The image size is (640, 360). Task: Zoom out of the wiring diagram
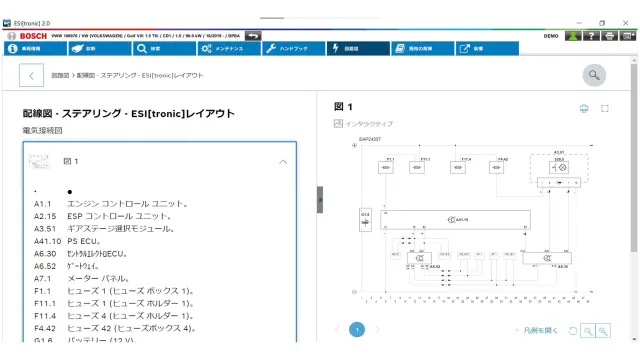[x=588, y=331]
